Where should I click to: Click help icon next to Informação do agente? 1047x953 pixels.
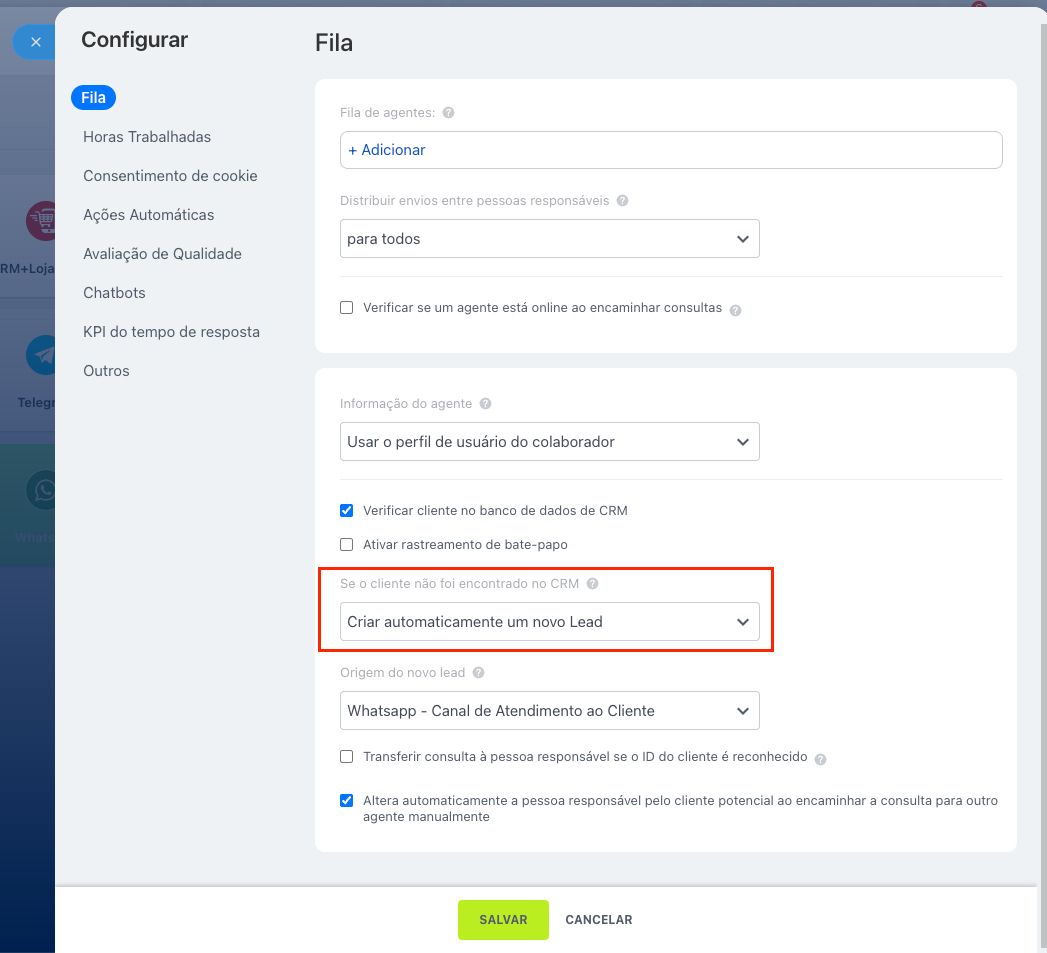click(x=485, y=404)
